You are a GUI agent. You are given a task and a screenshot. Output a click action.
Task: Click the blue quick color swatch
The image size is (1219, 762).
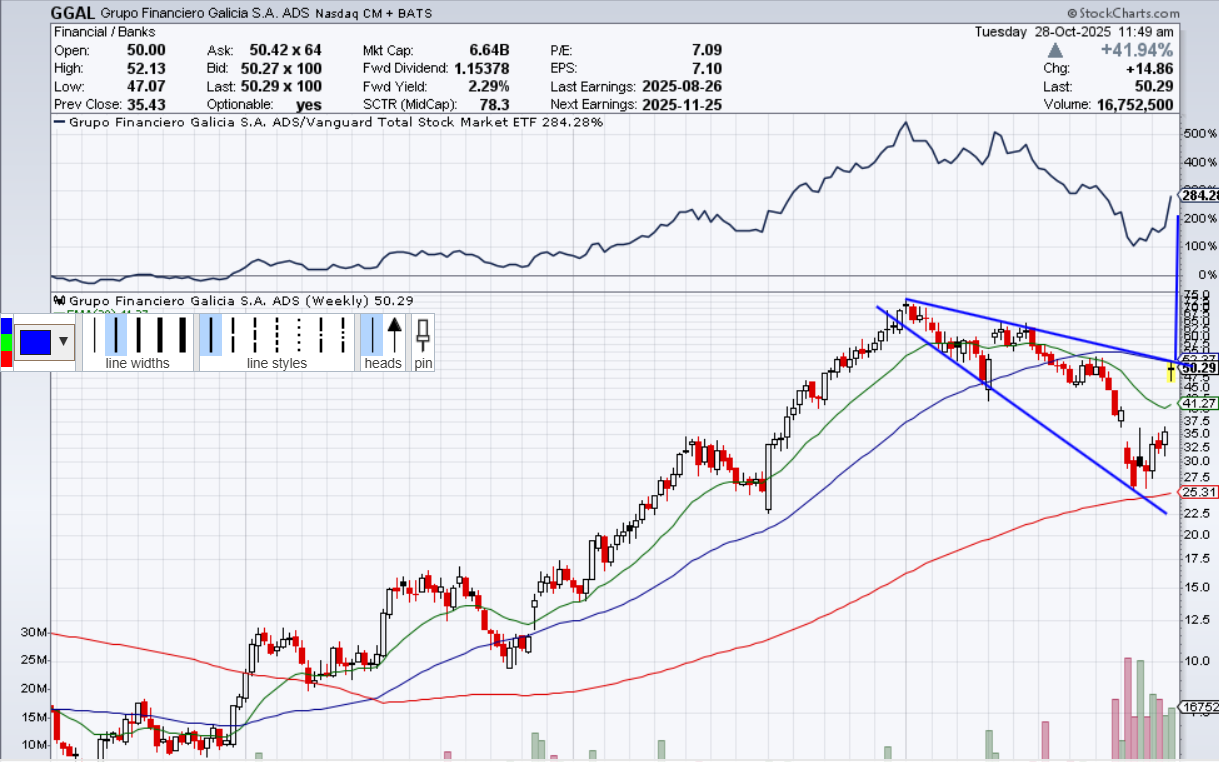click(x=6, y=326)
